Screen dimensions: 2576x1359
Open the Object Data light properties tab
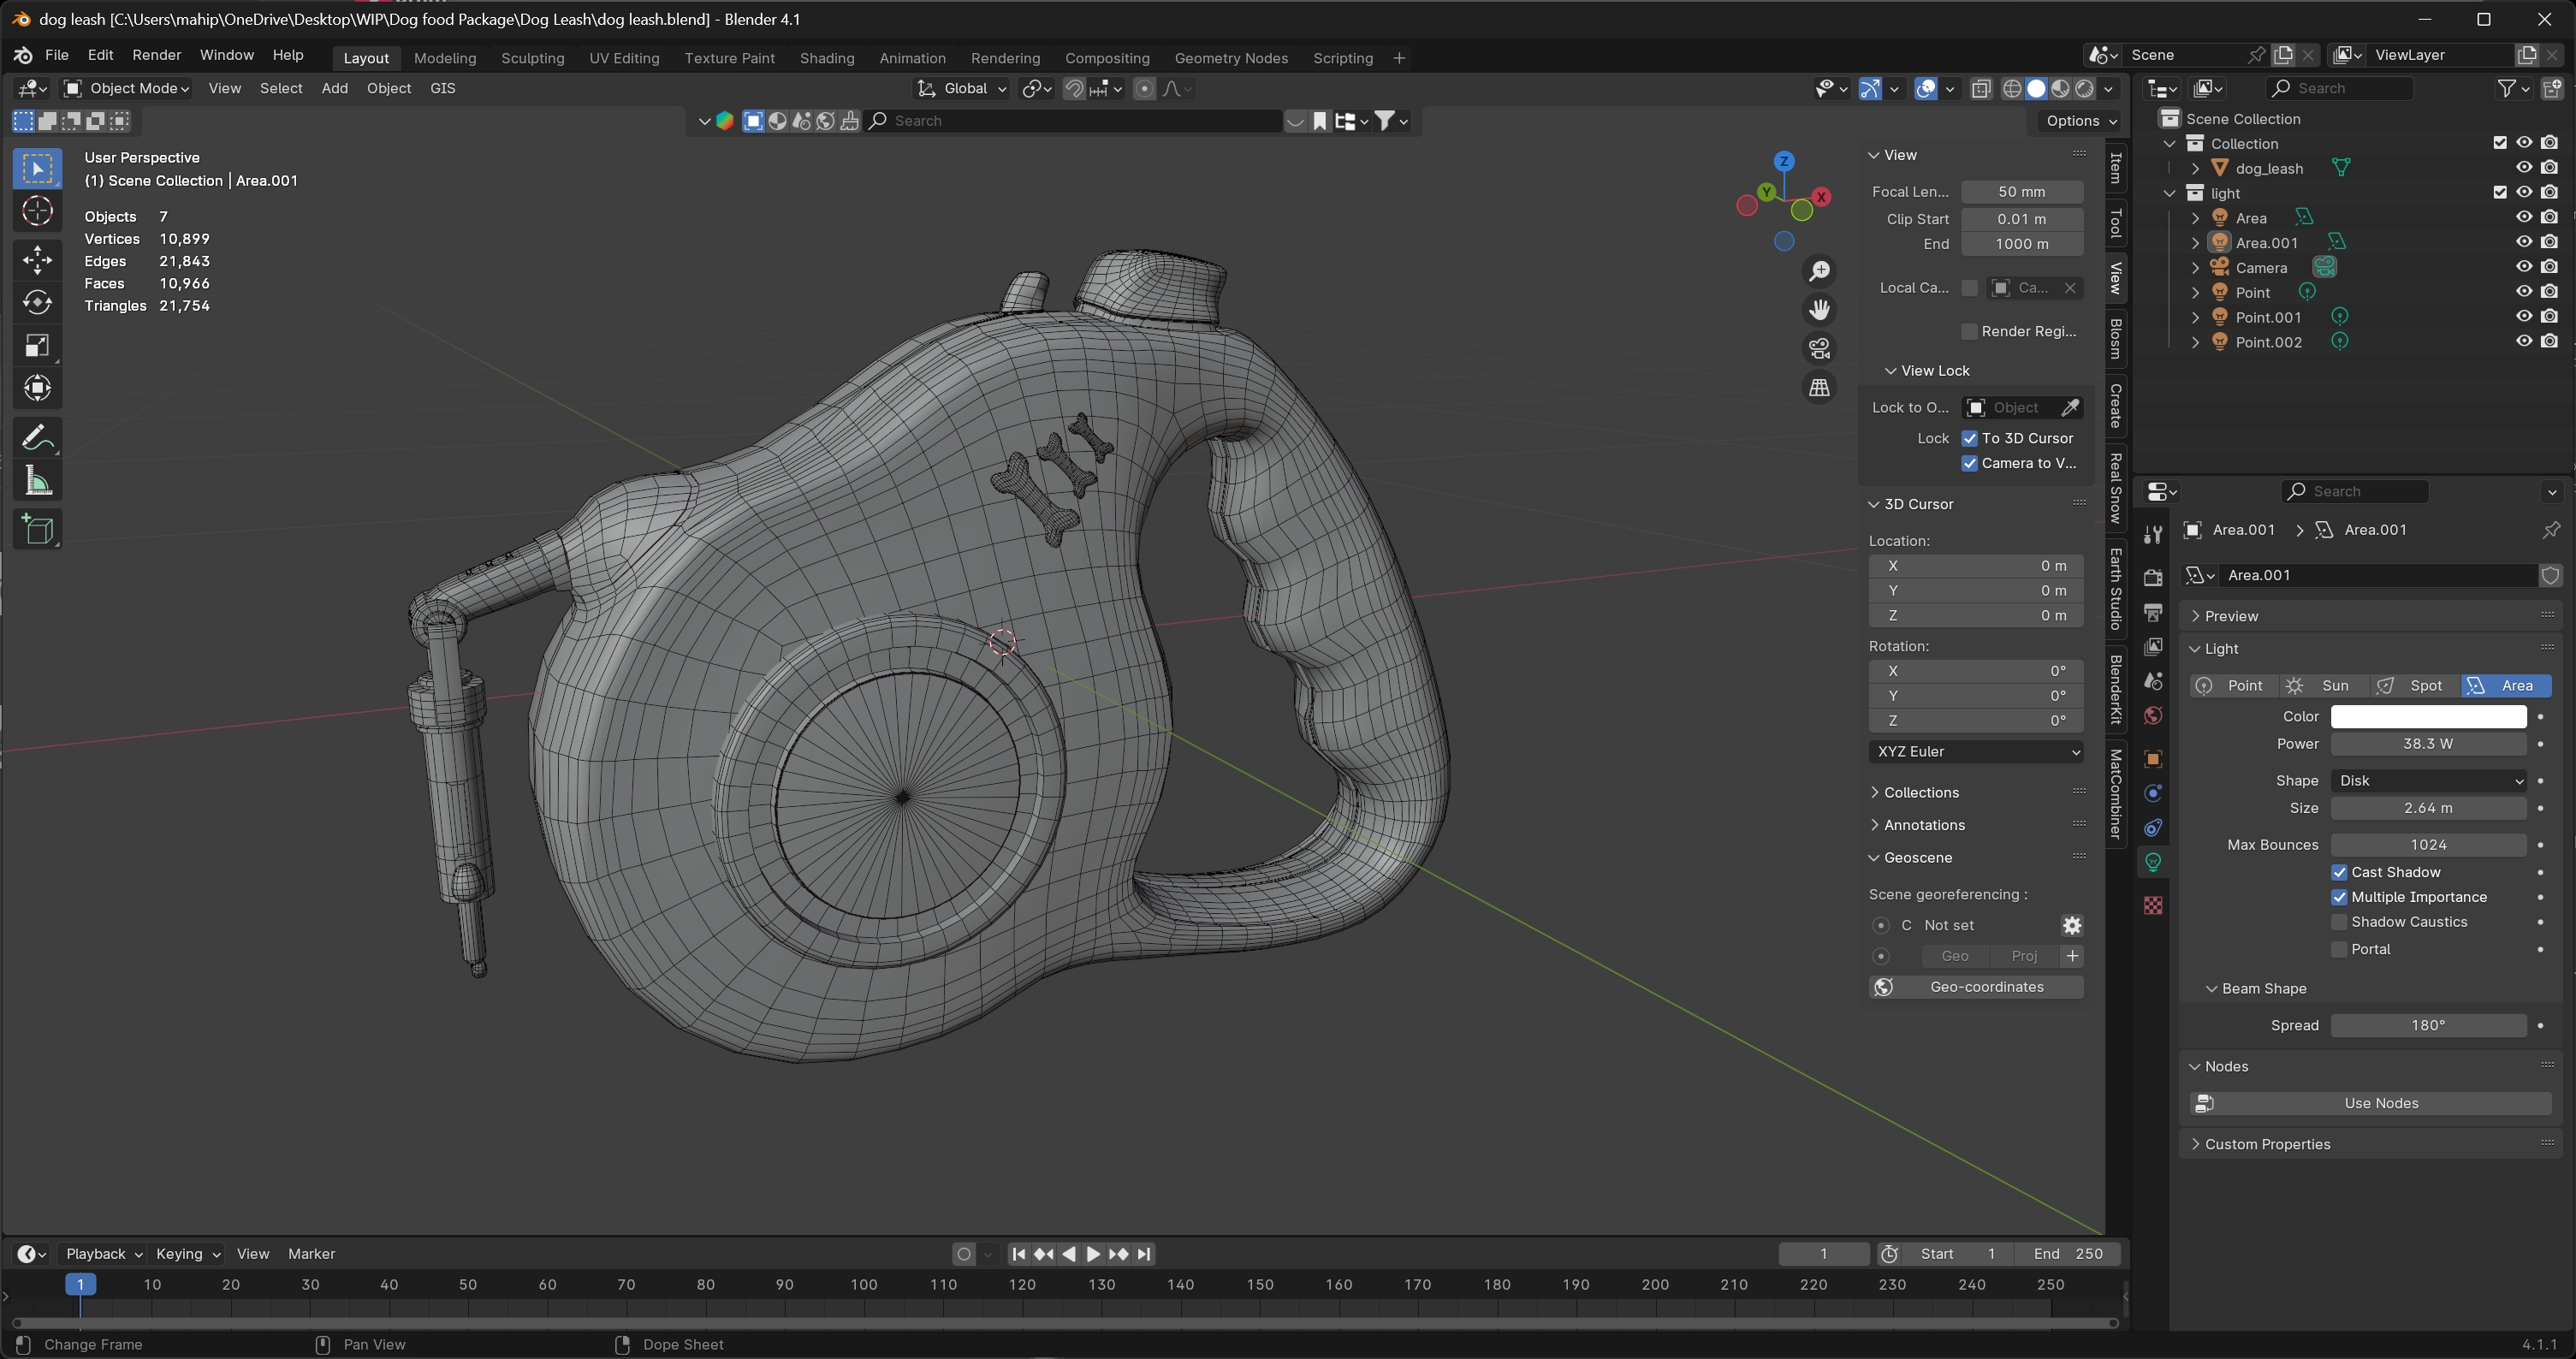pos(2153,861)
